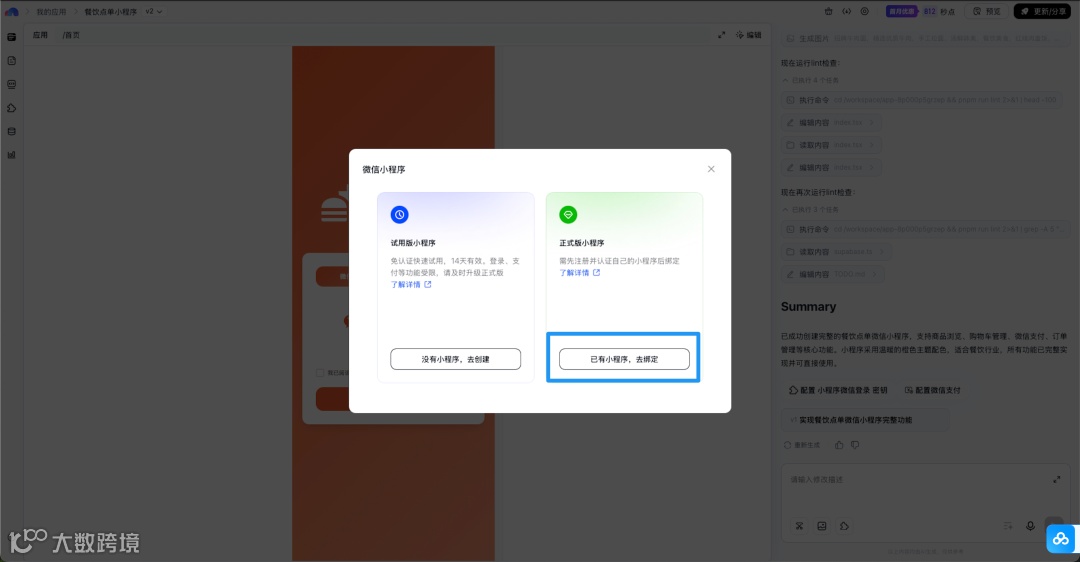Click the list-plus icon beside microphone
This screenshot has width=1080, height=562.
(x=1008, y=526)
